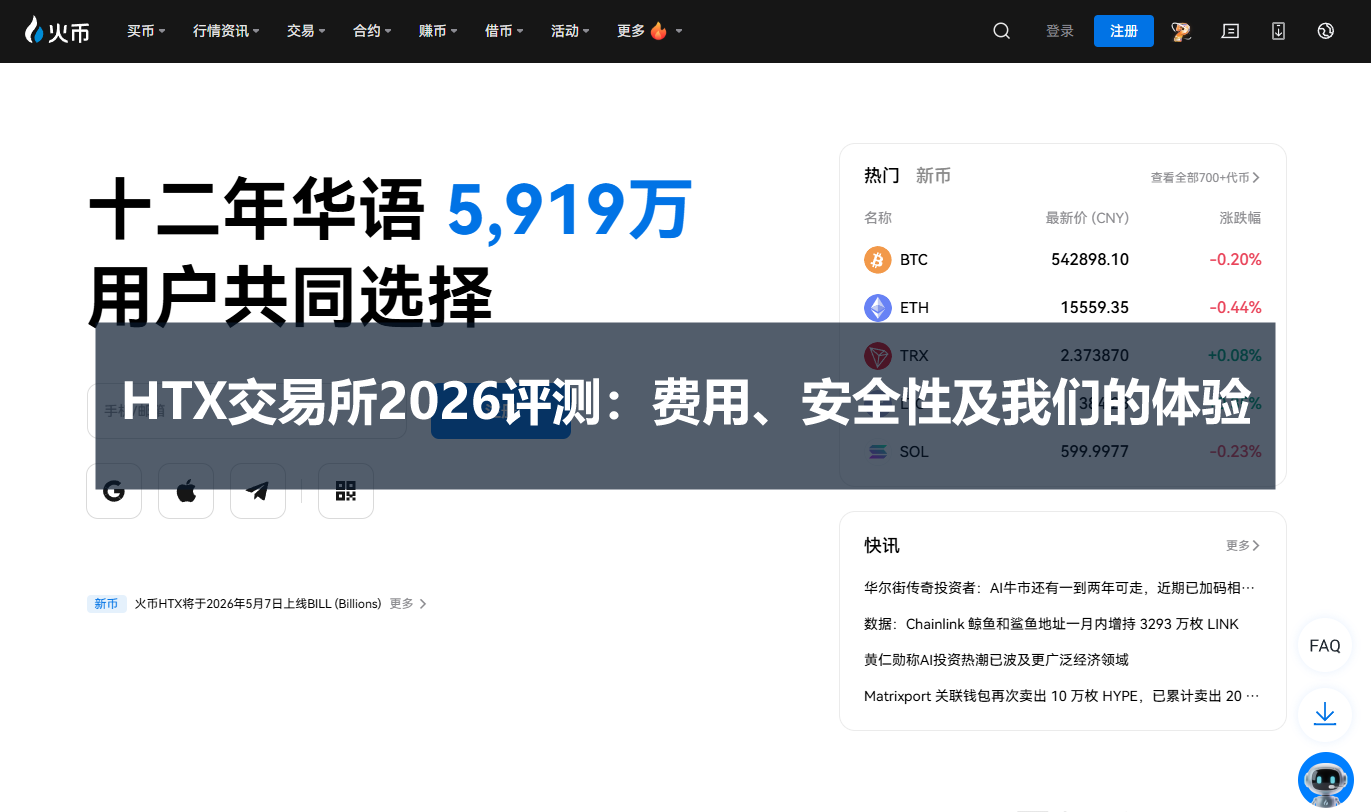Show the QR code login icon
The width and height of the screenshot is (1371, 812).
(346, 491)
